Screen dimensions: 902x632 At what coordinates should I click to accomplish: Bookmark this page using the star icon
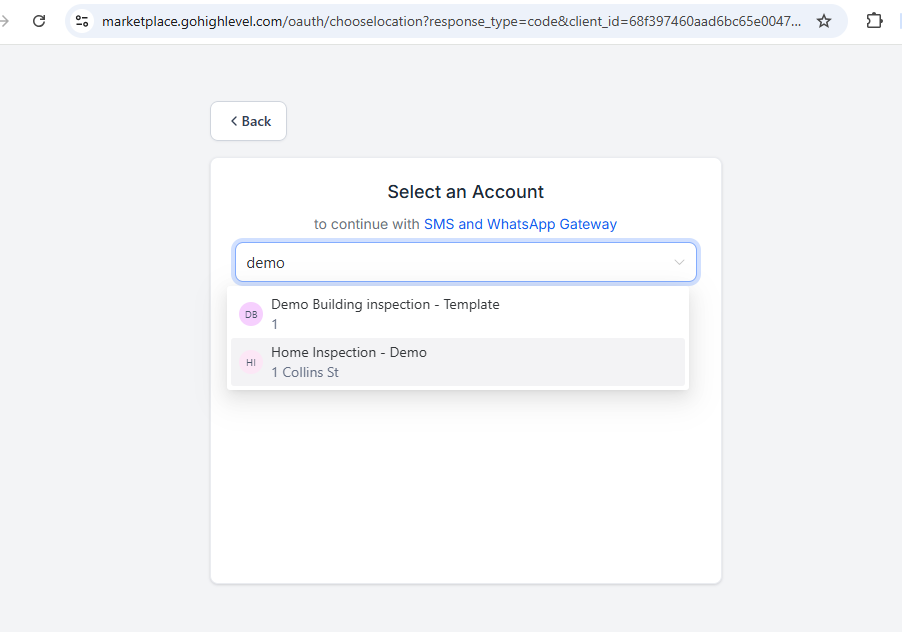tap(822, 20)
